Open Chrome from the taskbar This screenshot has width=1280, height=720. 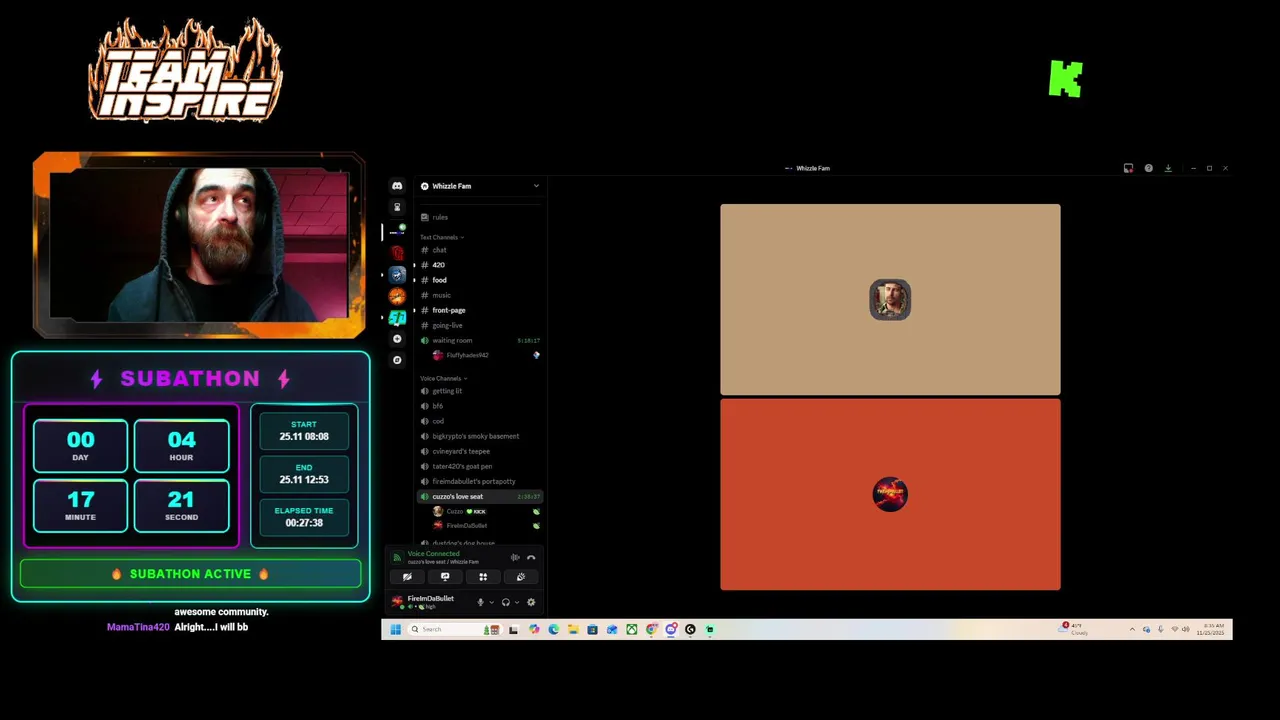click(651, 629)
